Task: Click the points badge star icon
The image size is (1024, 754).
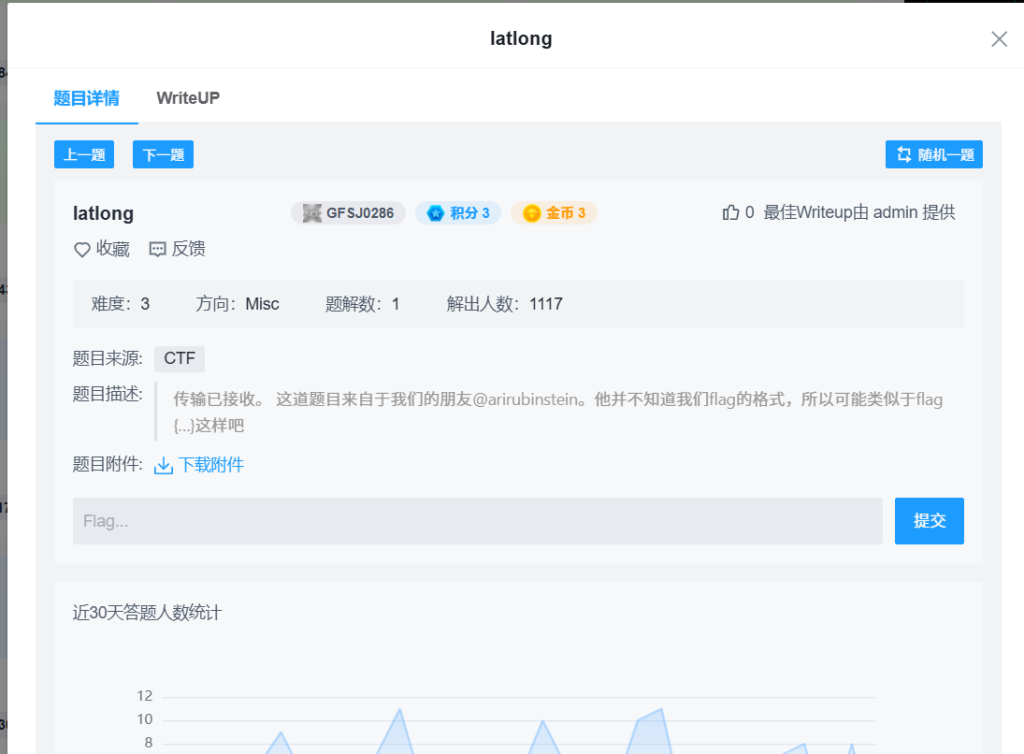Action: [435, 213]
